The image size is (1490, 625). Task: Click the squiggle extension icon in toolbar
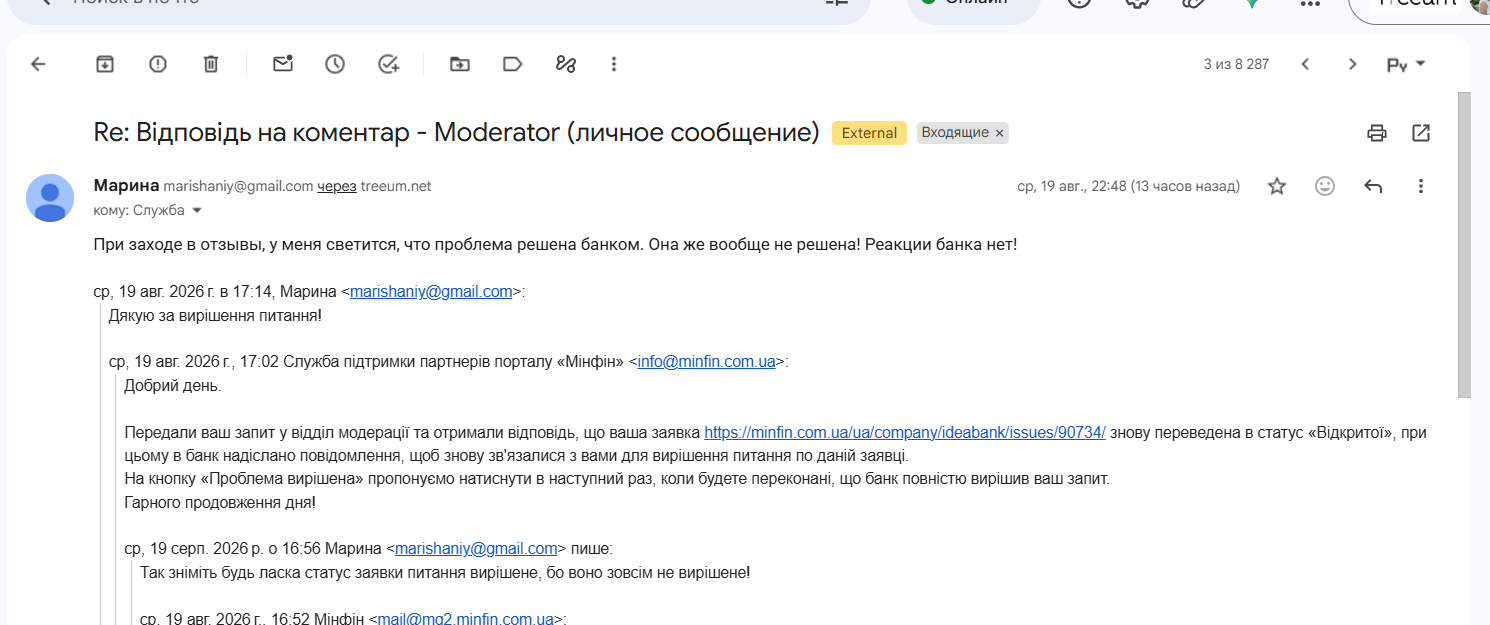(x=566, y=64)
